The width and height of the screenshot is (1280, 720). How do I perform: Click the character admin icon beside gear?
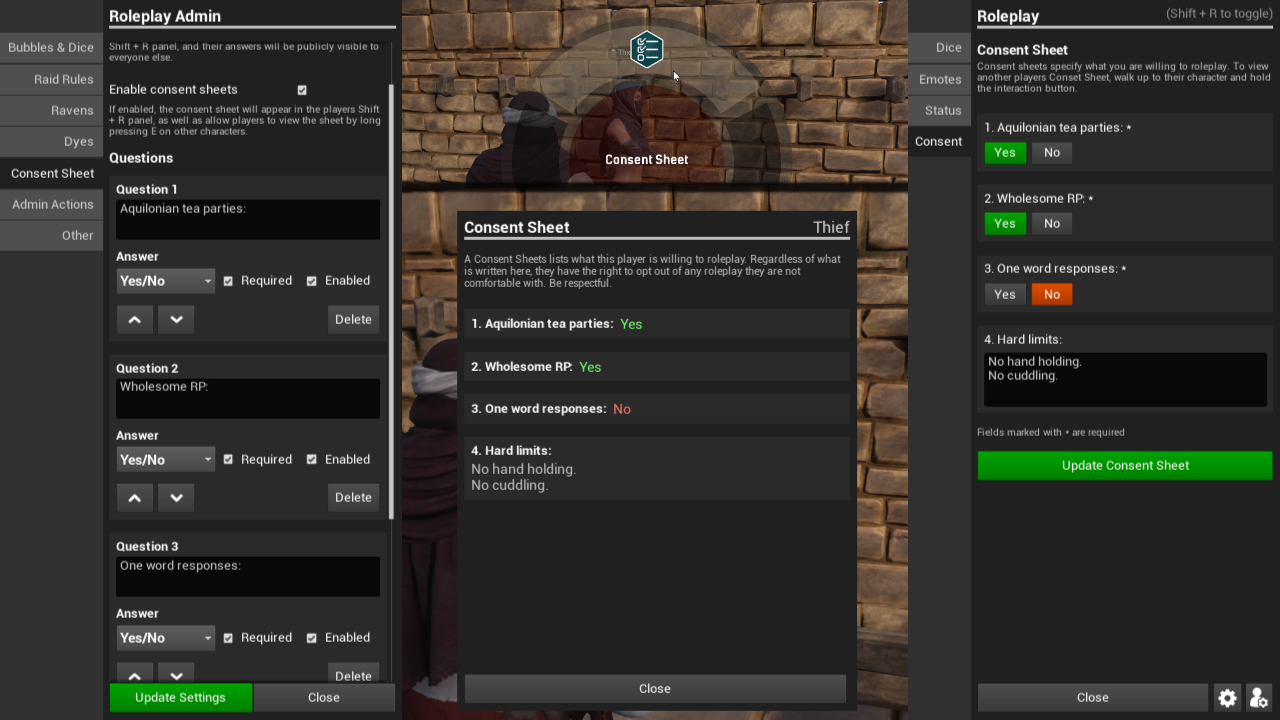1259,698
